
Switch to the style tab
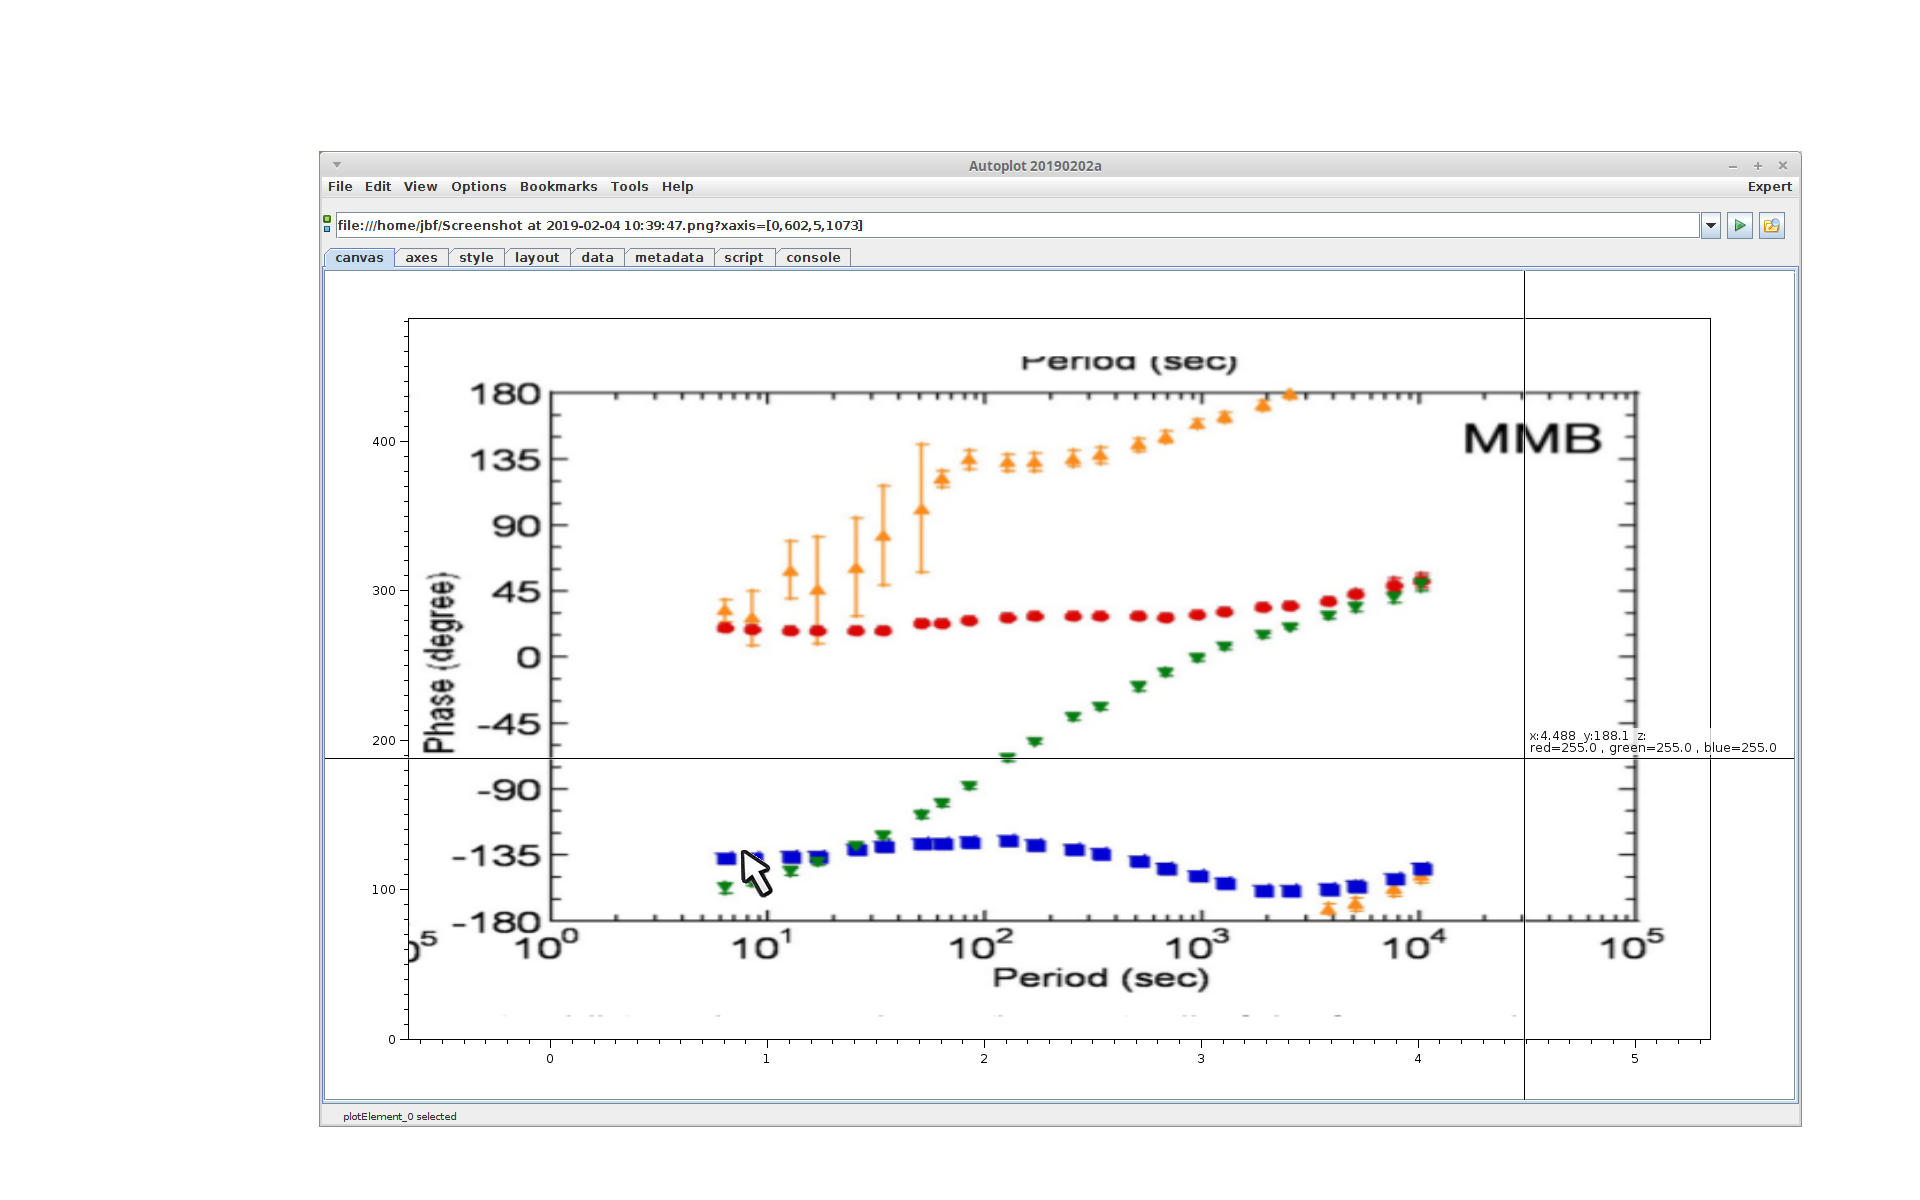click(476, 258)
